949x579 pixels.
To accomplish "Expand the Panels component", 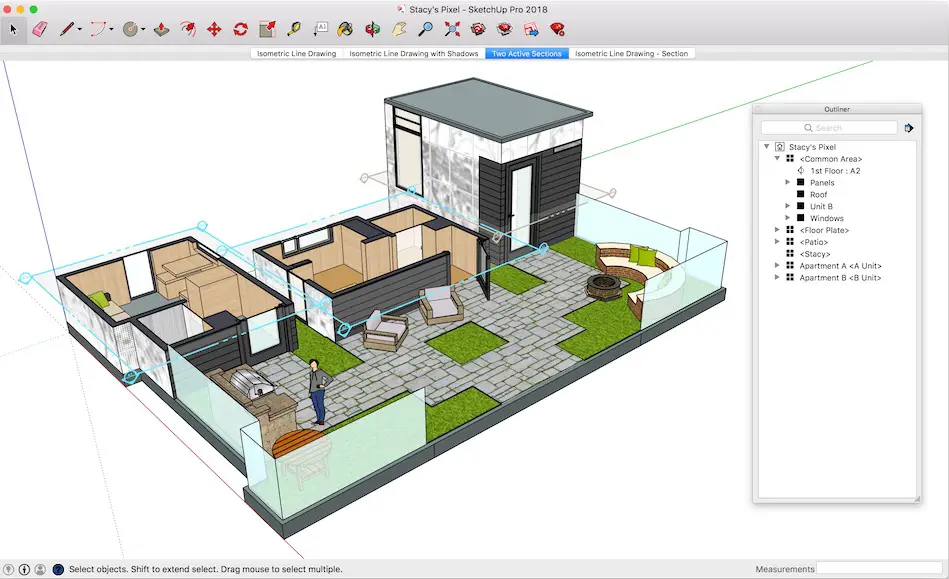I will [787, 182].
